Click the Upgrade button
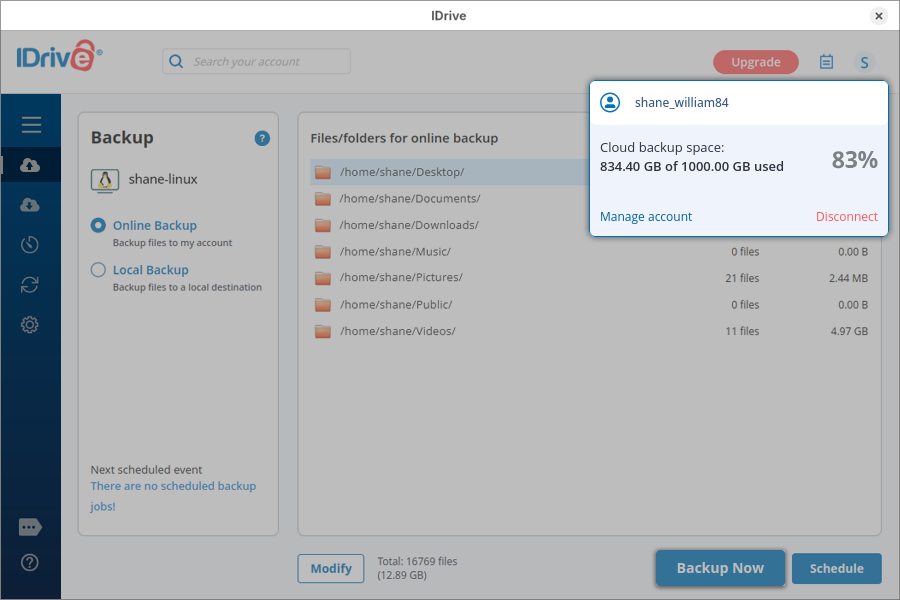Viewport: 900px width, 600px height. pos(755,62)
